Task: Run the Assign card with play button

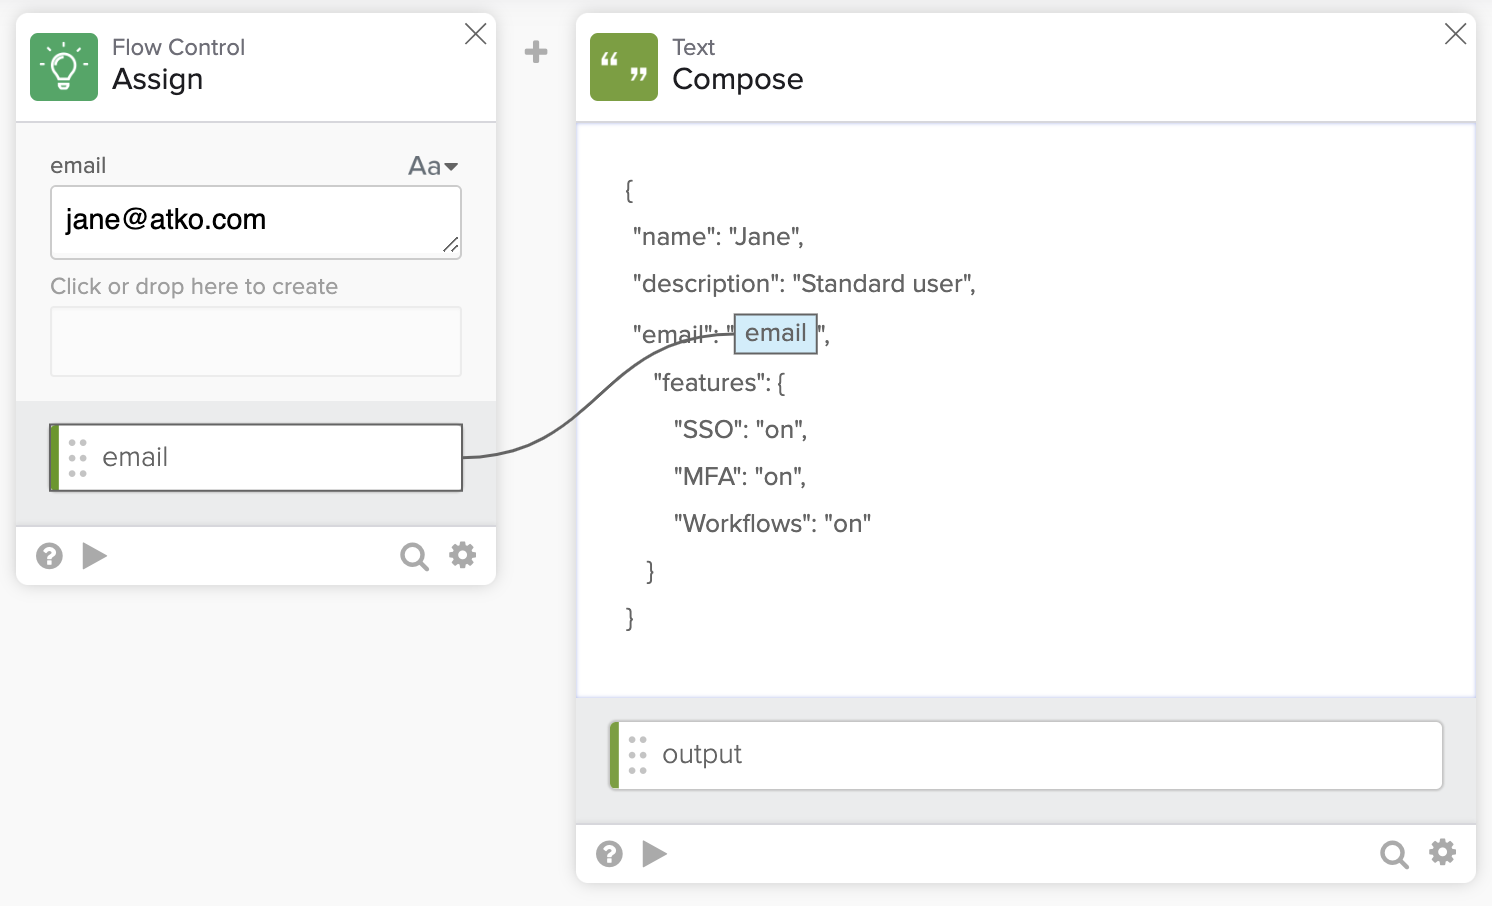Action: click(x=95, y=556)
